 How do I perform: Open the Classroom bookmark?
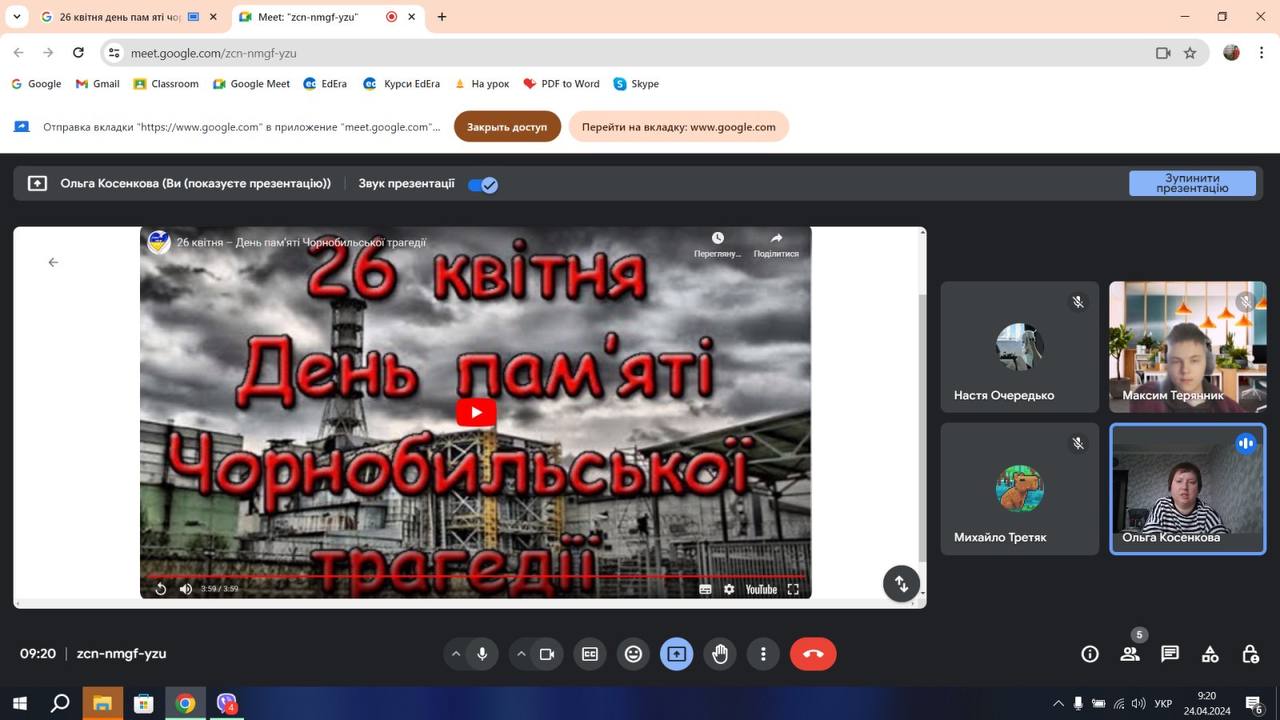tap(166, 84)
